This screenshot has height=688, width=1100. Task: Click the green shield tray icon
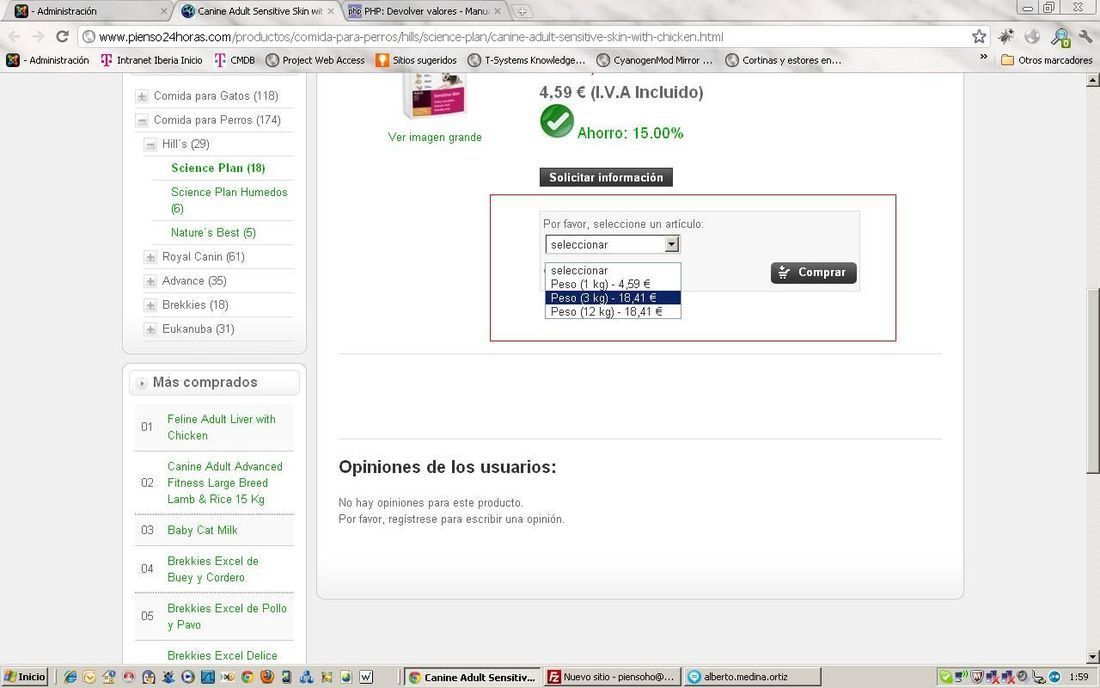pyautogui.click(x=946, y=677)
